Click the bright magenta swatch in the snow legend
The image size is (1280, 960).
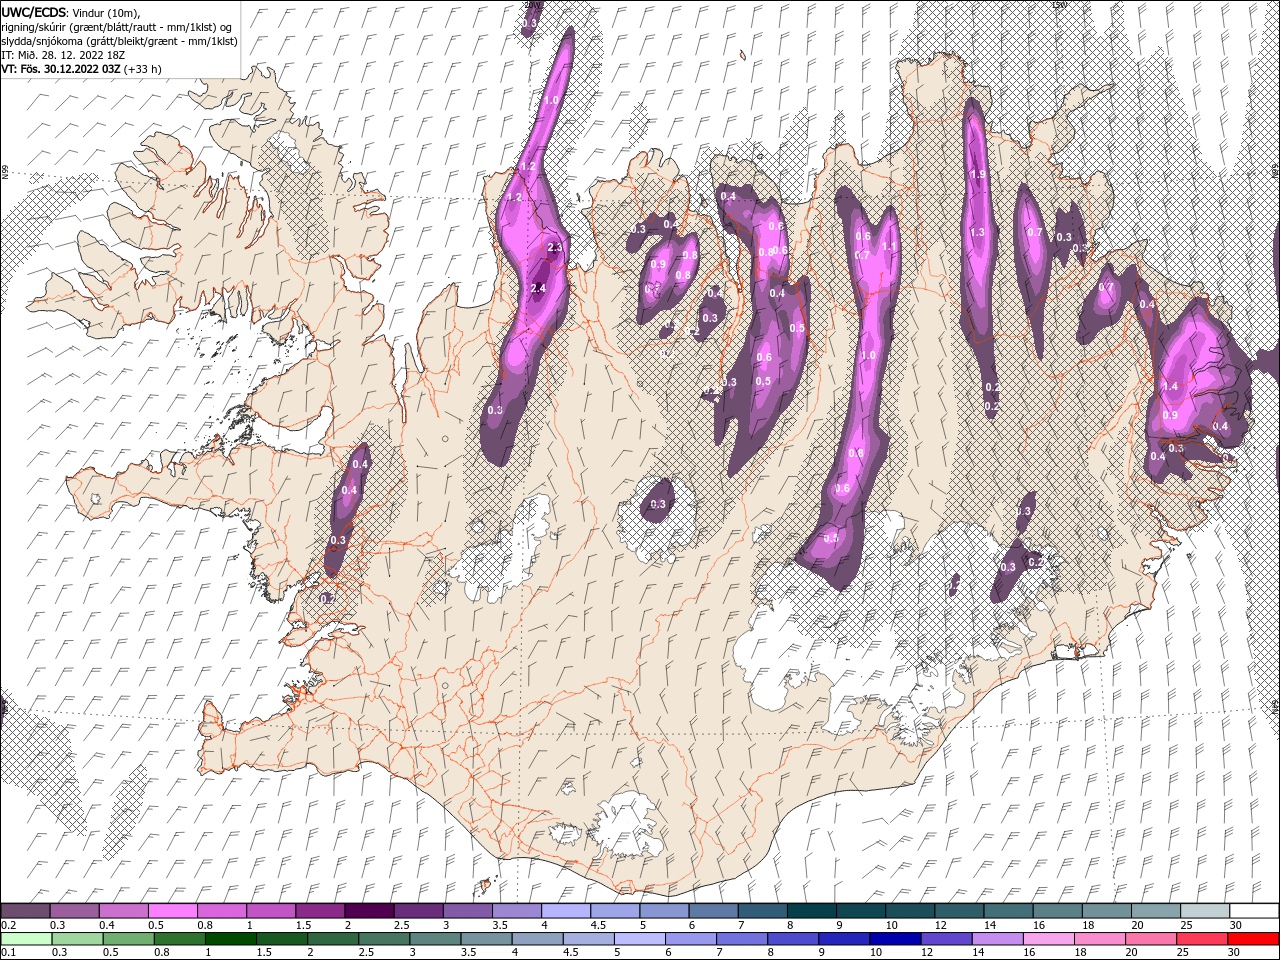173,911
